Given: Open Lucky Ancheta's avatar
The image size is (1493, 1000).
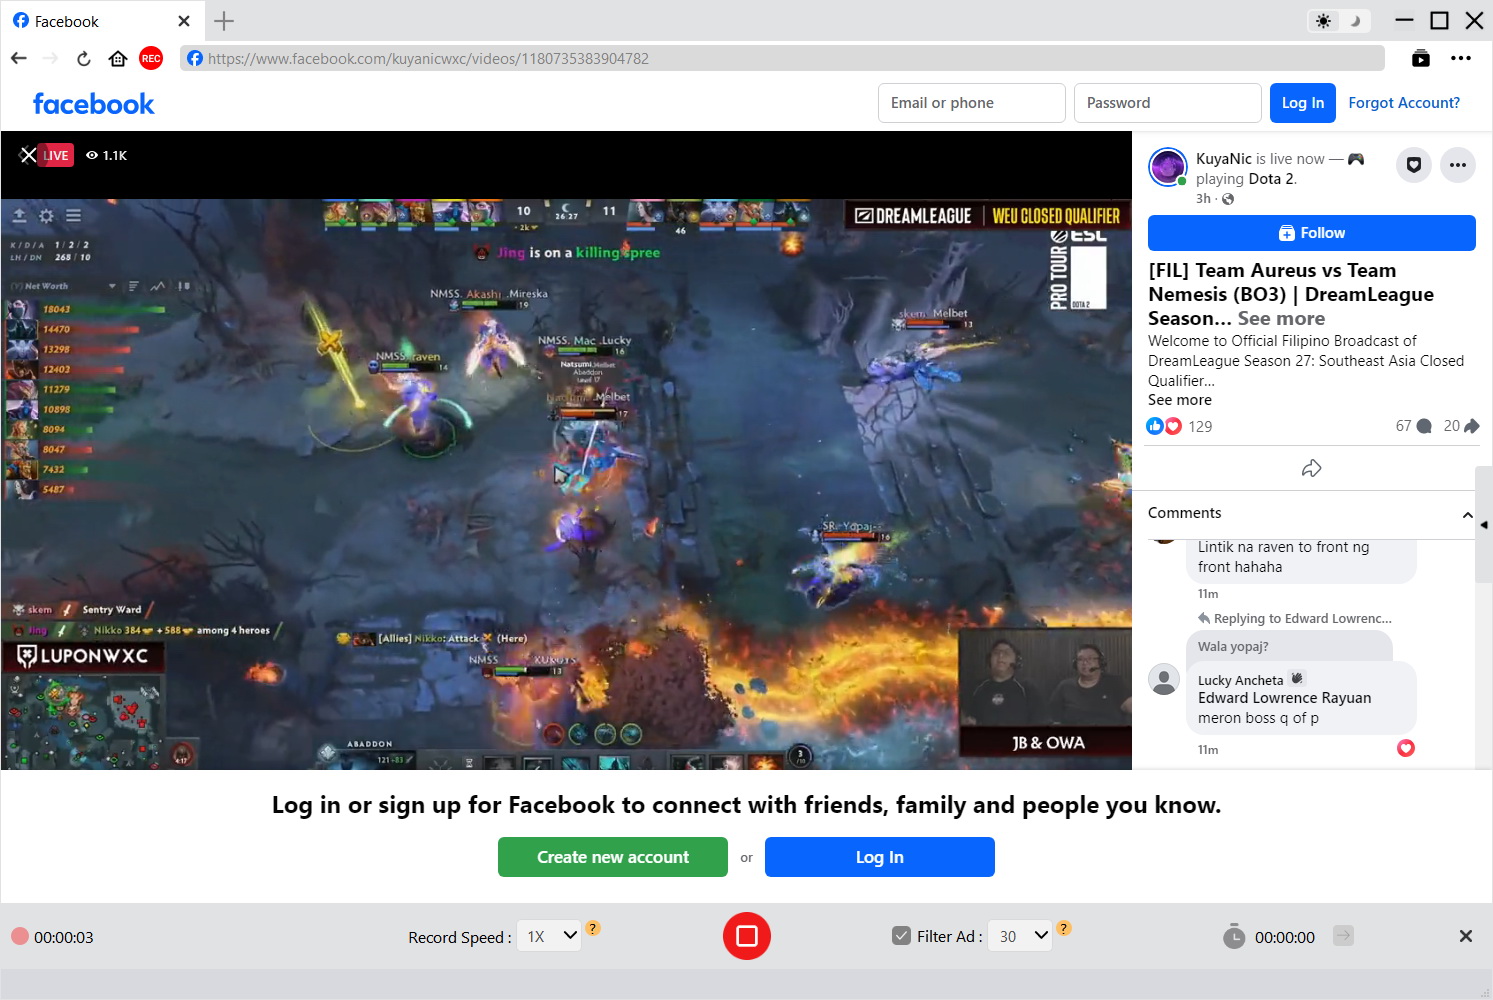Looking at the screenshot, I should click(x=1164, y=680).
